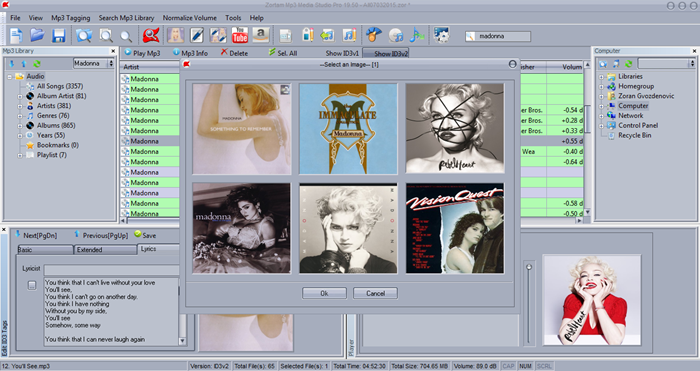Select the Something to Remember album cover
Image resolution: width=700 pixels, height=371 pixels.
pyautogui.click(x=242, y=129)
